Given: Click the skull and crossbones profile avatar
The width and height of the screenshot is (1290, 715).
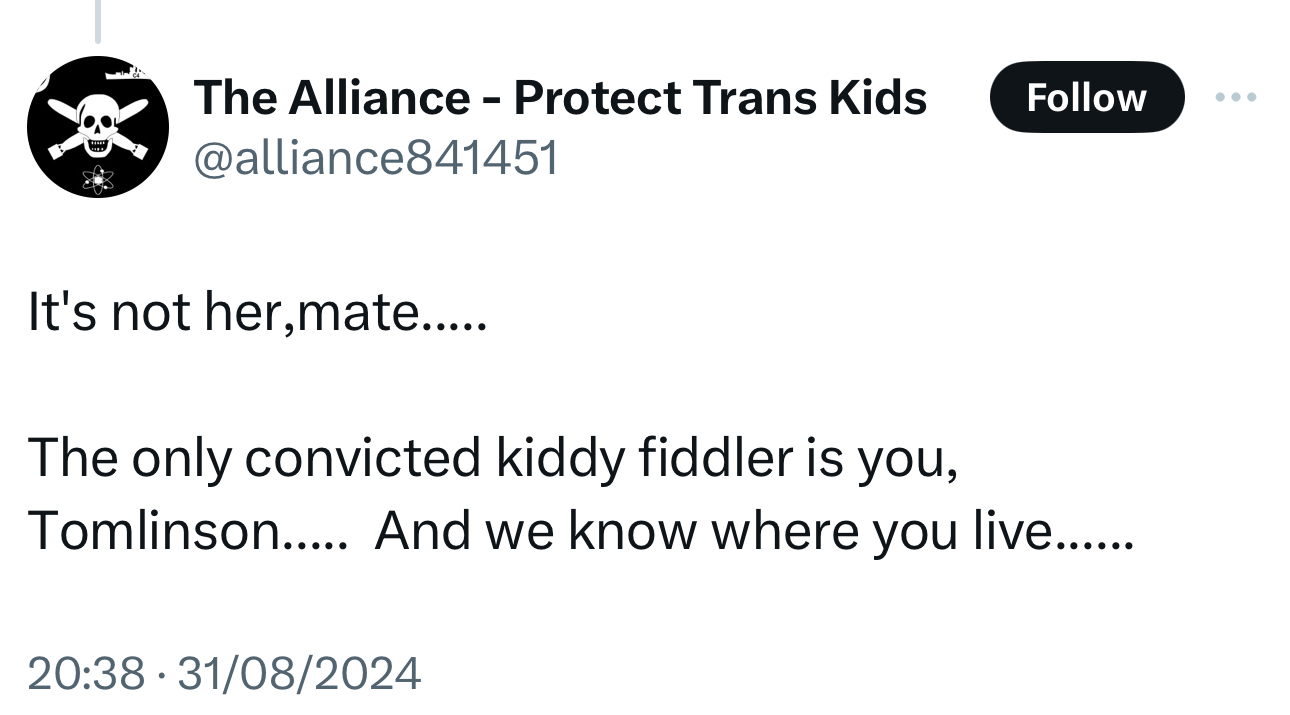Looking at the screenshot, I should (97, 127).
